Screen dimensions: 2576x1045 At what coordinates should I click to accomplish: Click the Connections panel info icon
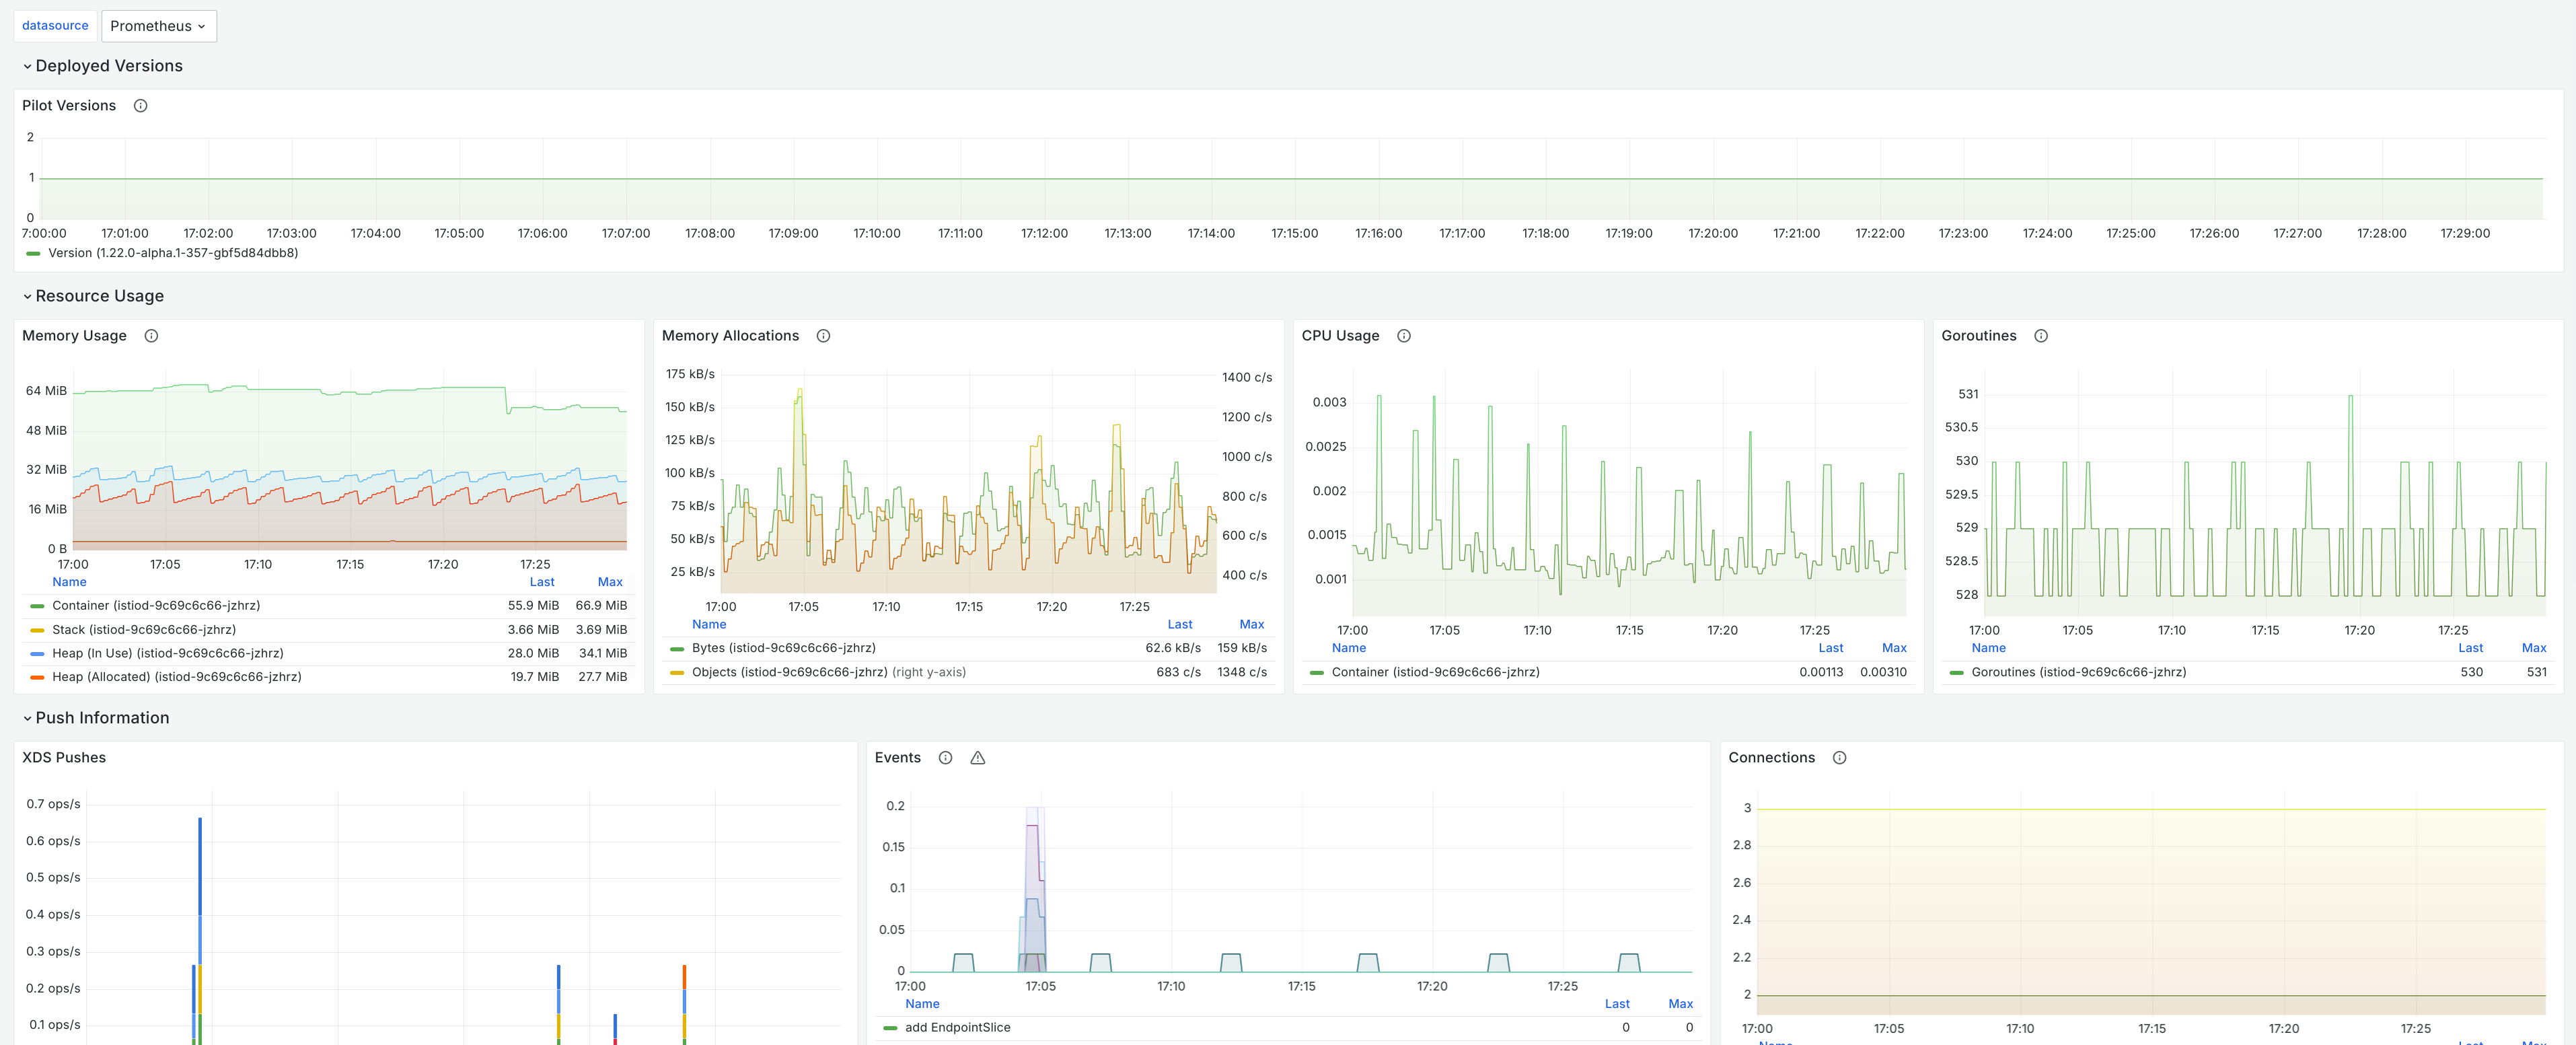[x=1839, y=758]
